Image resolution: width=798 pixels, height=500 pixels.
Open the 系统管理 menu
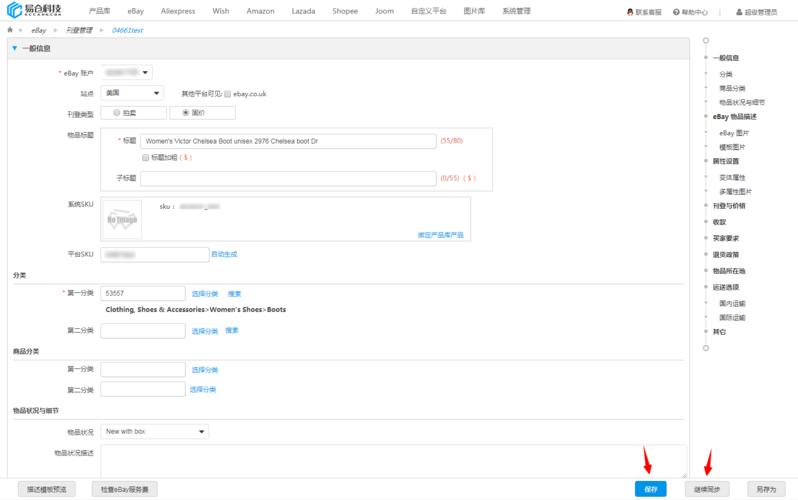pos(516,11)
